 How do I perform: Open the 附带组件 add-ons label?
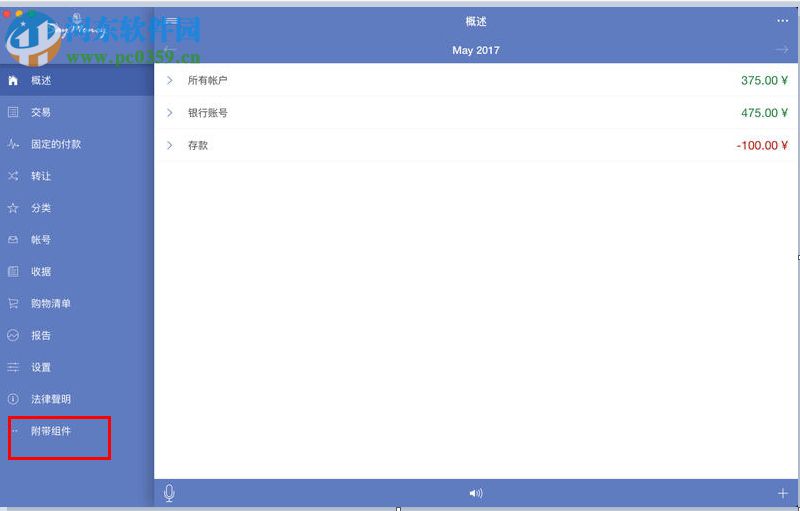click(x=51, y=431)
